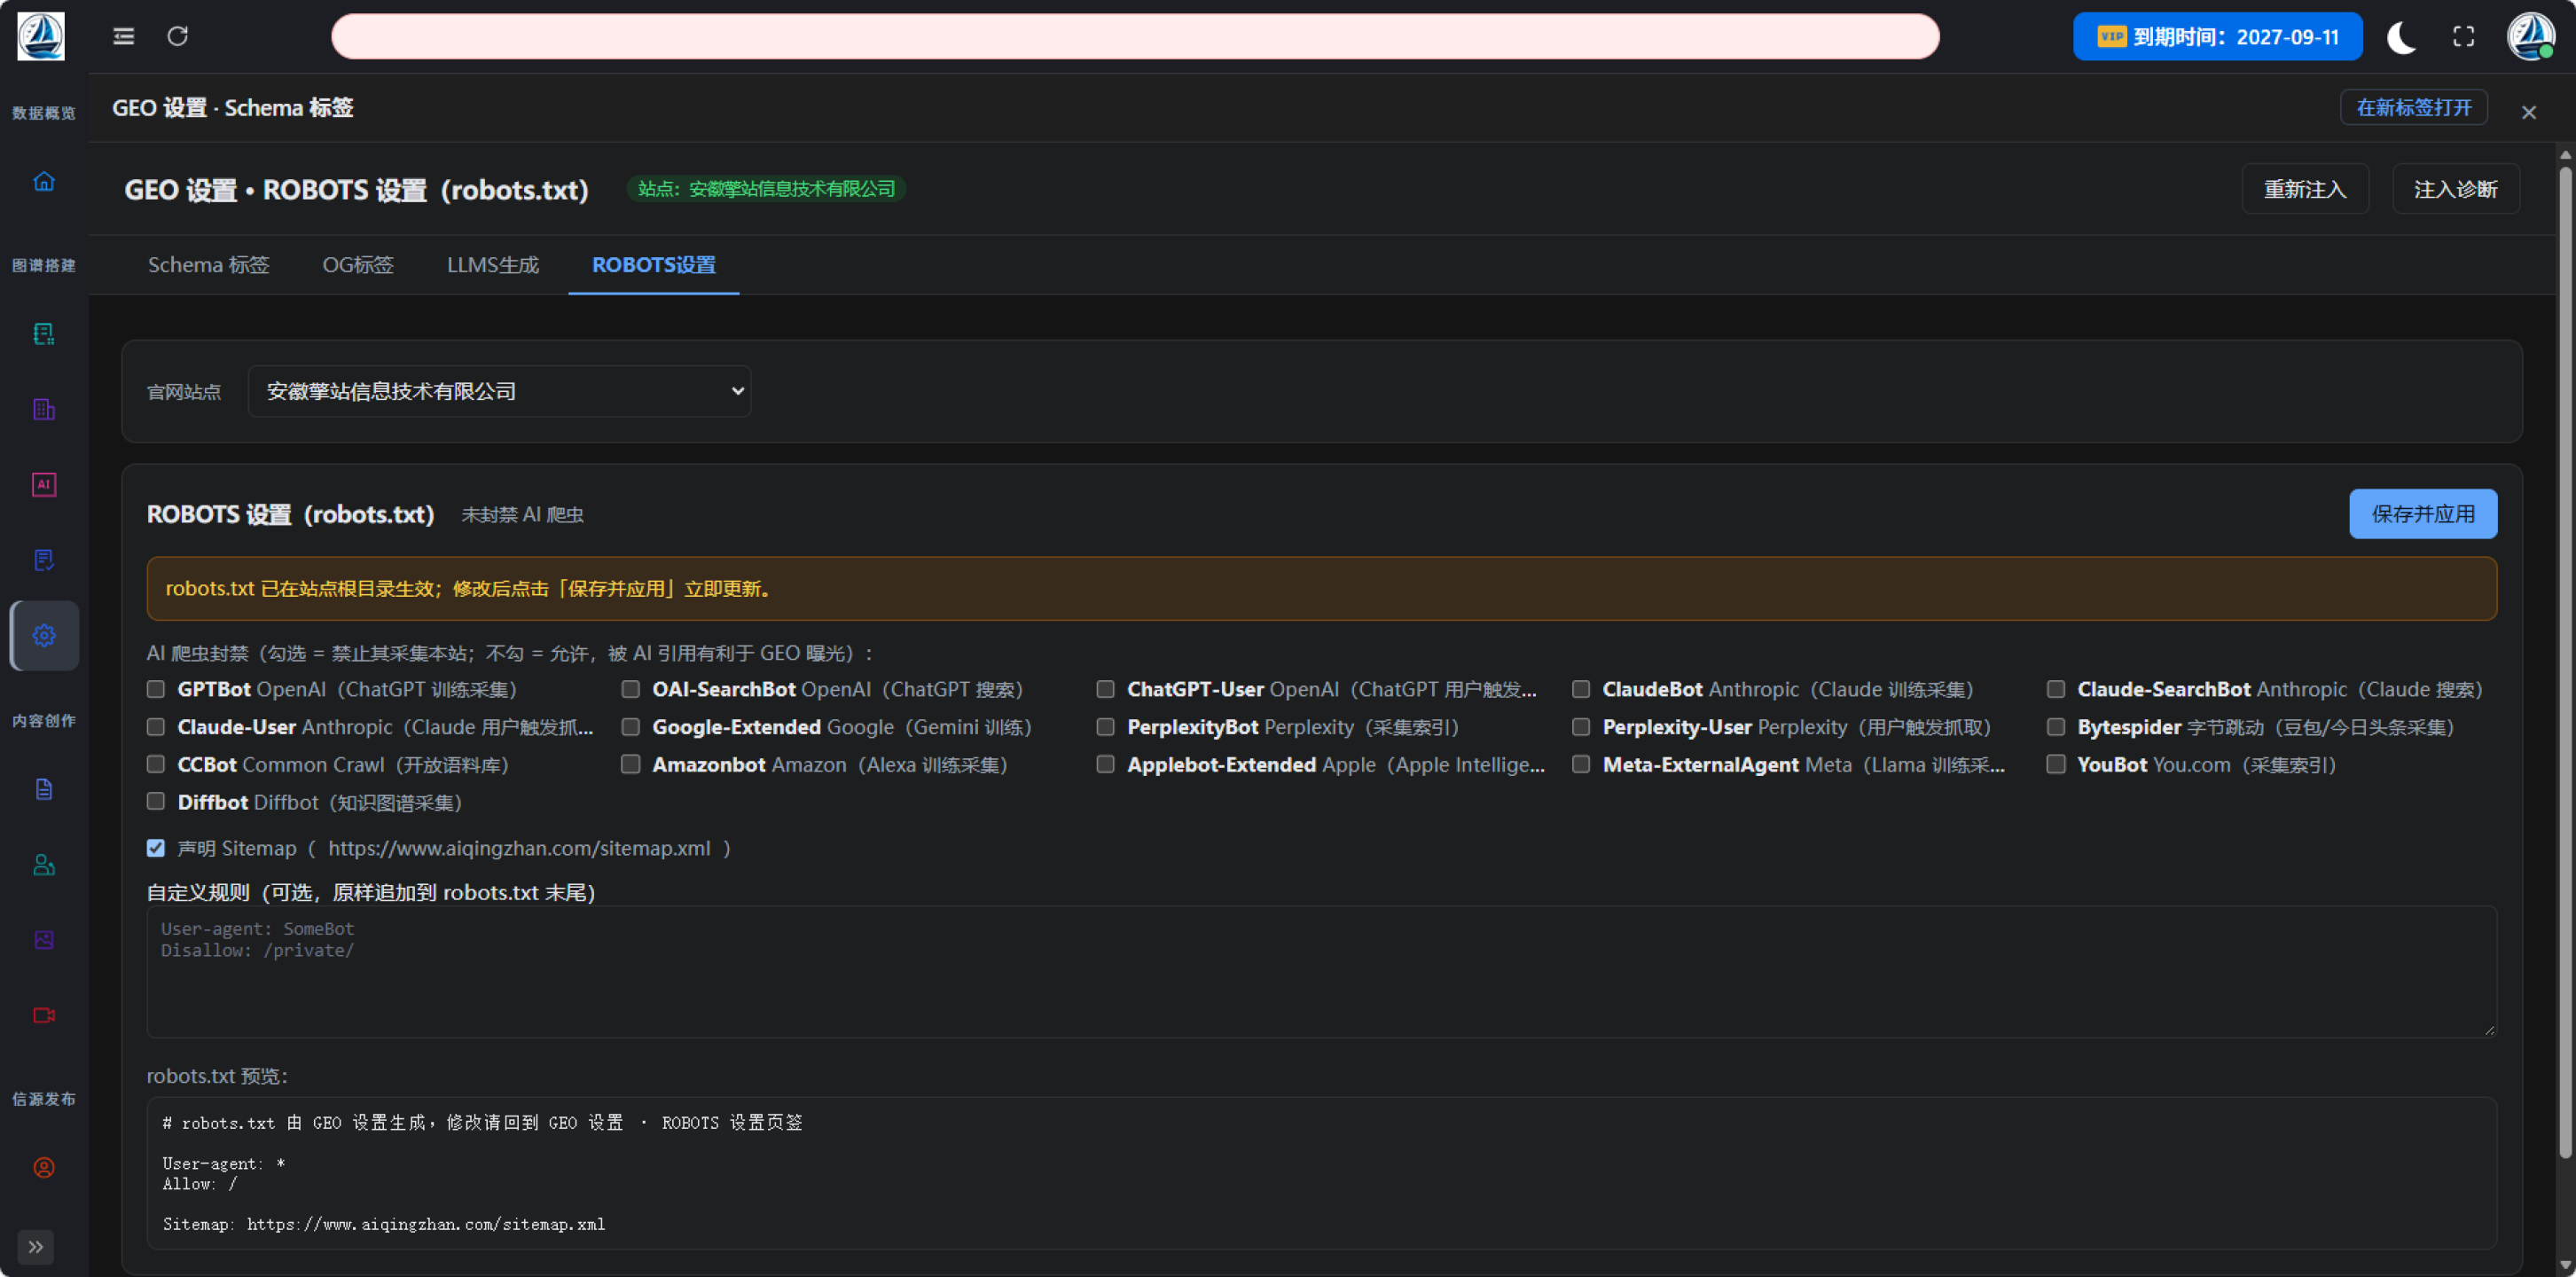Viewport: 2576px width, 1277px height.
Task: Click the 保存并应用 button
Action: (2423, 514)
